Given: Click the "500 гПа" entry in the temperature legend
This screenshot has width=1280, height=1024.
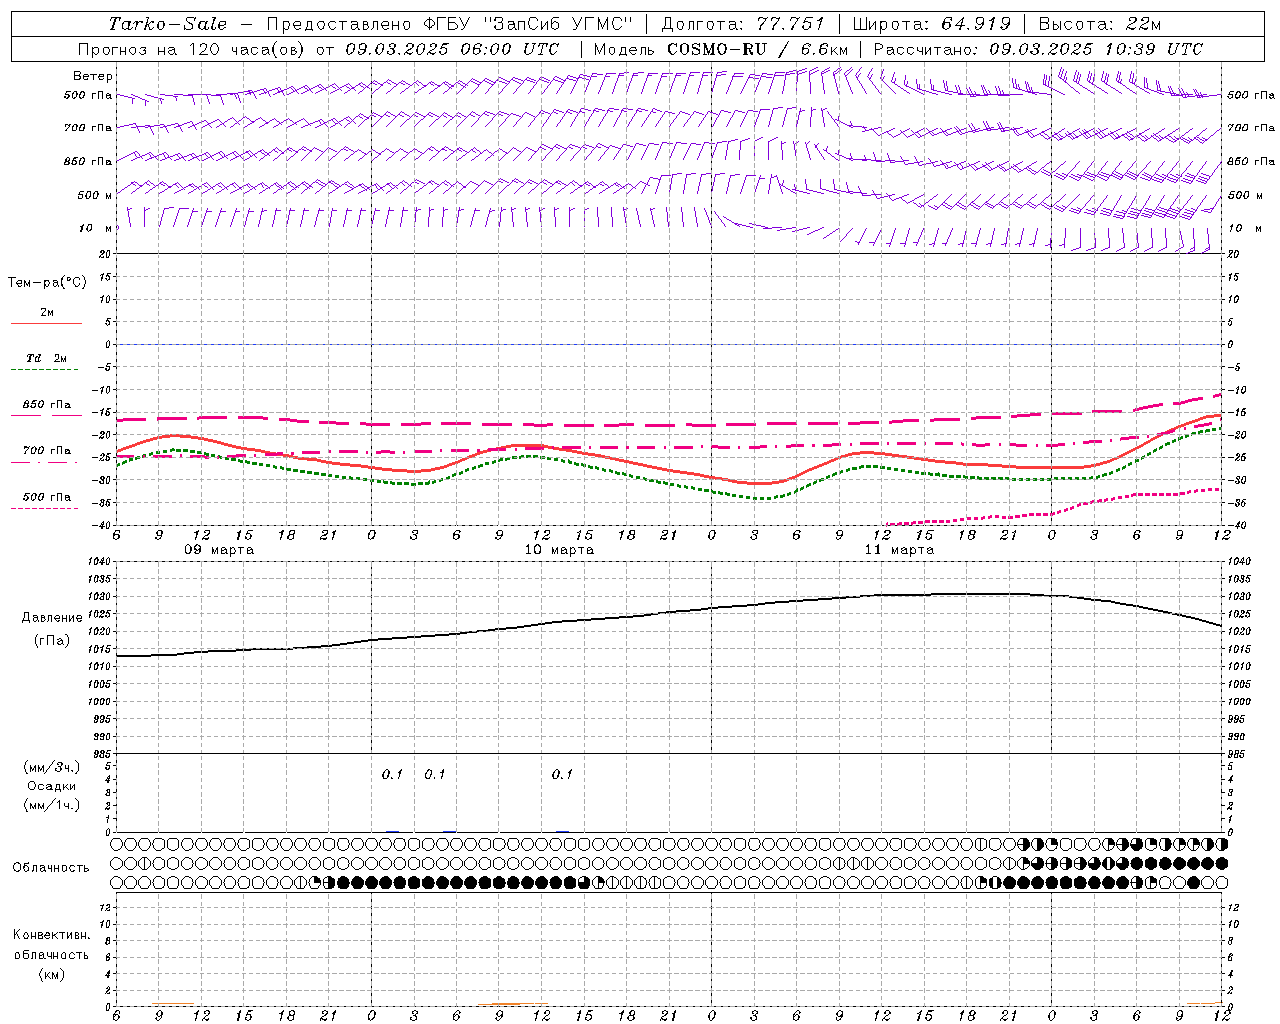Looking at the screenshot, I should pyautogui.click(x=47, y=497).
